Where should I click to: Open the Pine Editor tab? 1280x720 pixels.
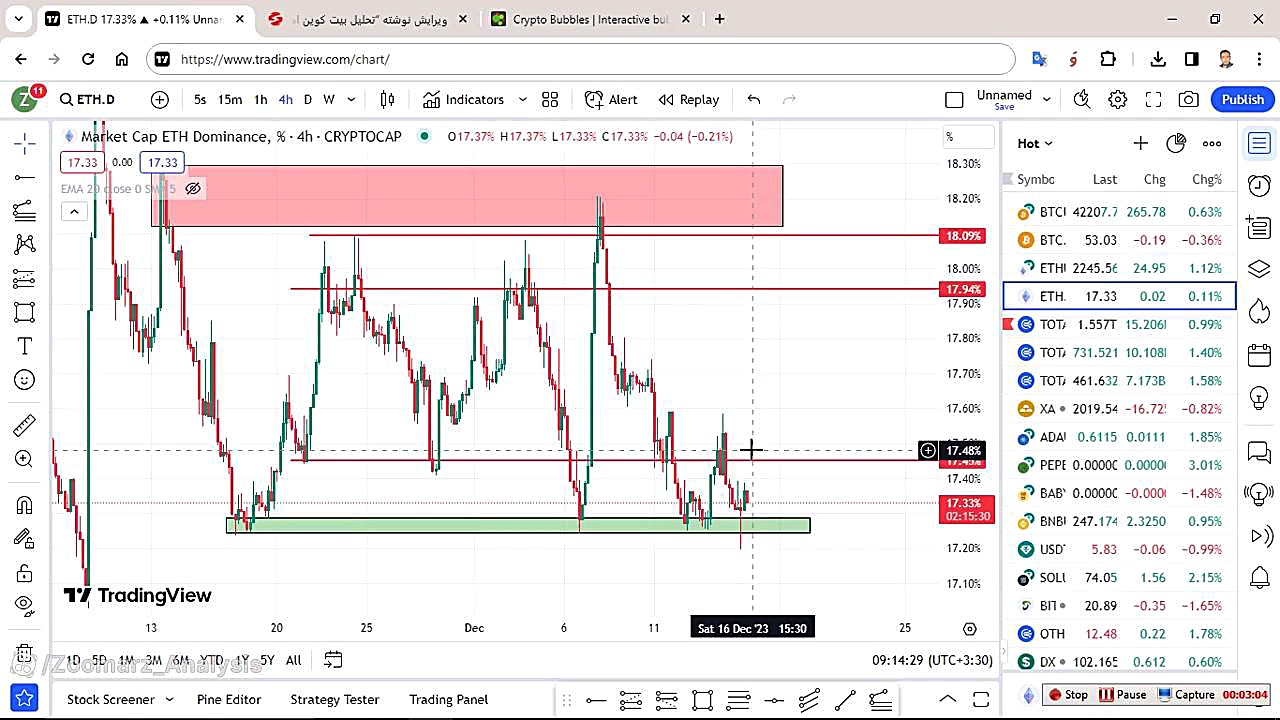click(x=229, y=699)
